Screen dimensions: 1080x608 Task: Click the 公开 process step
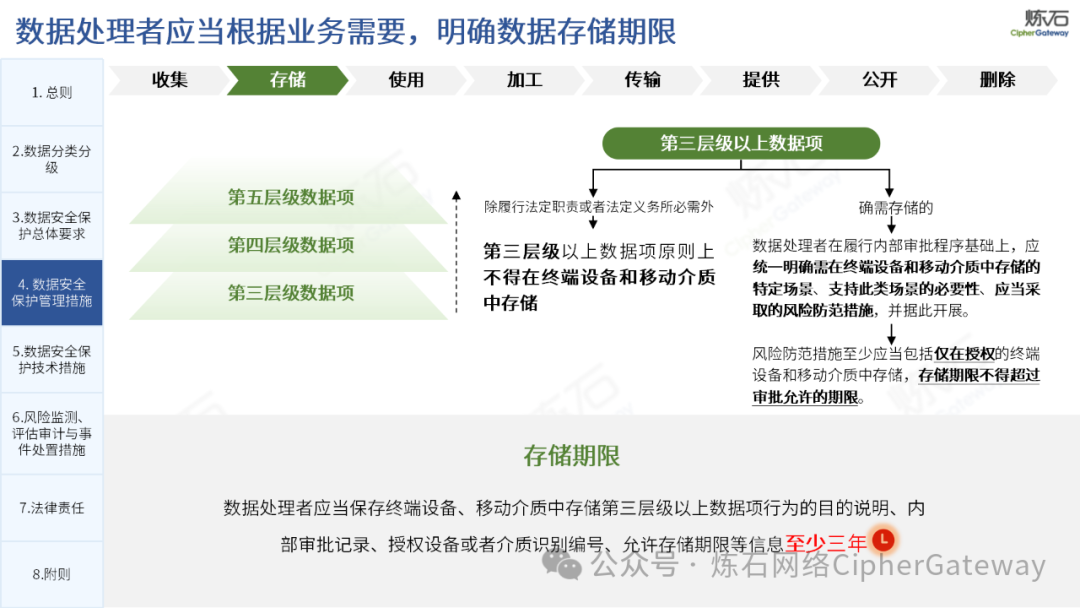pos(880,80)
